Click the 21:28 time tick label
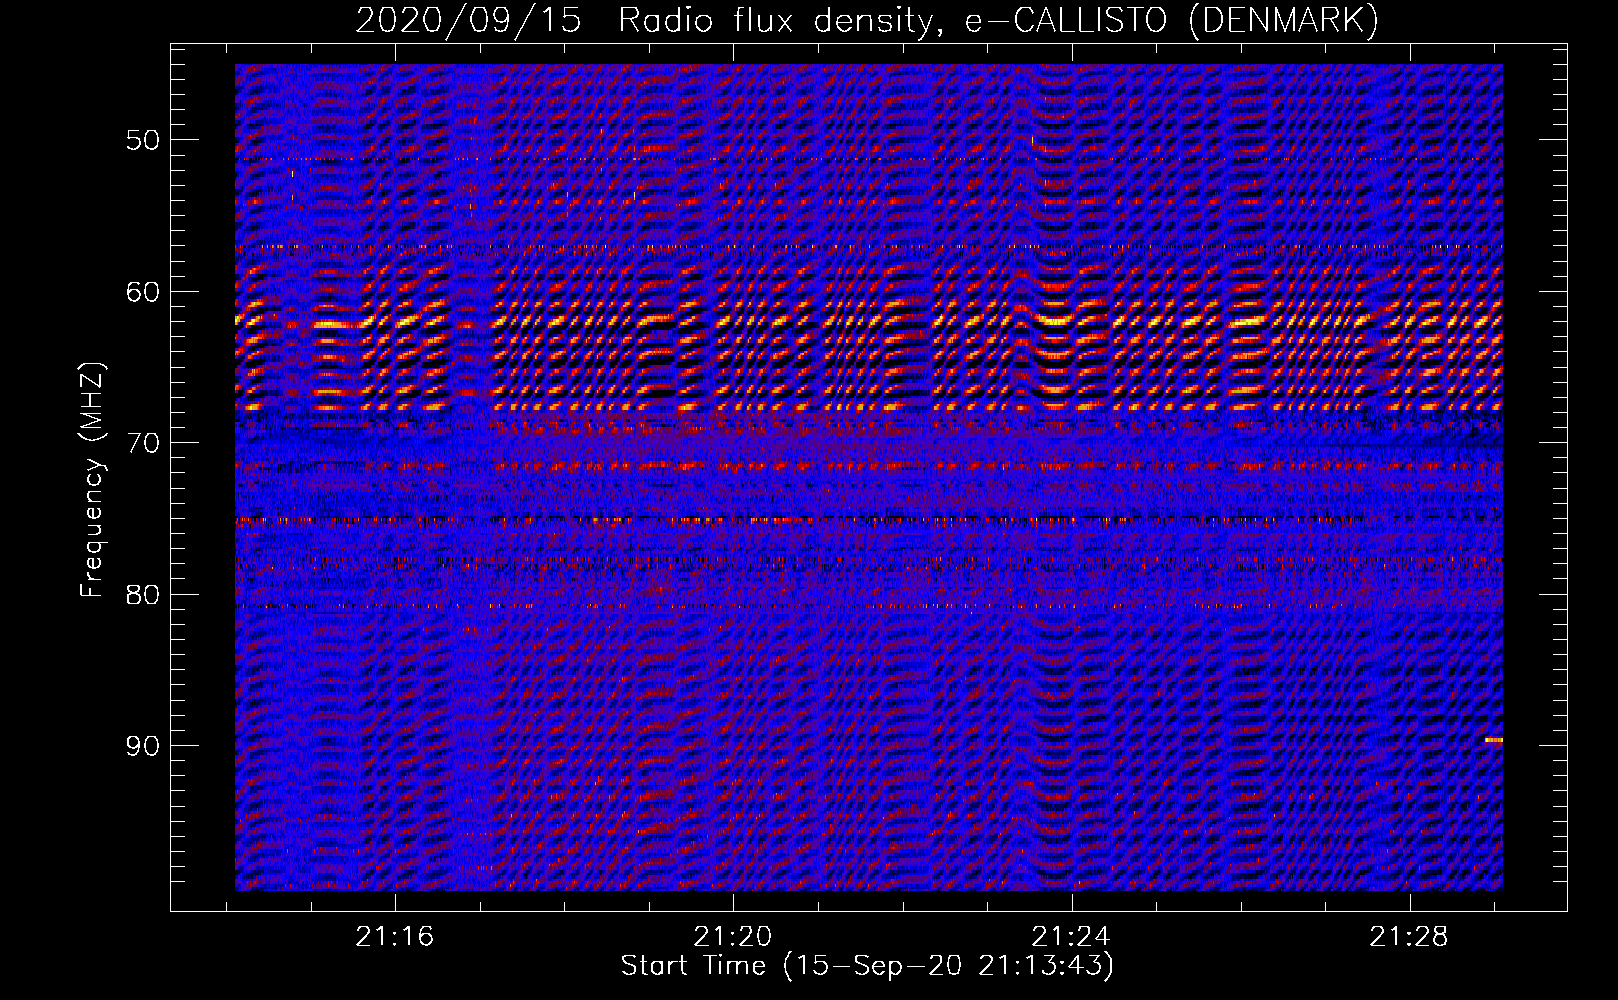1618x1000 pixels. tap(1409, 937)
